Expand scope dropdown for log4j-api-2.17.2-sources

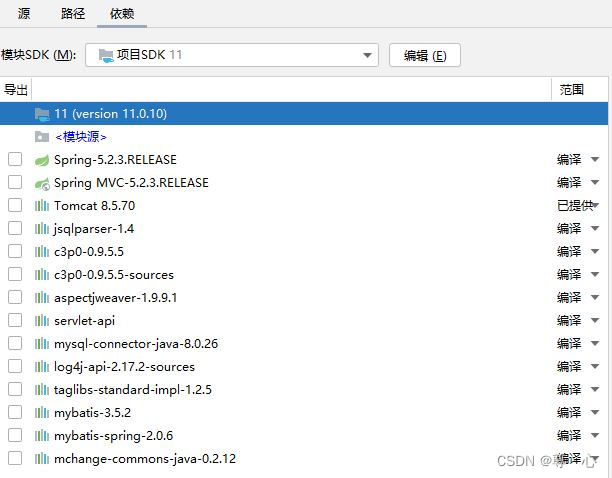click(x=595, y=367)
